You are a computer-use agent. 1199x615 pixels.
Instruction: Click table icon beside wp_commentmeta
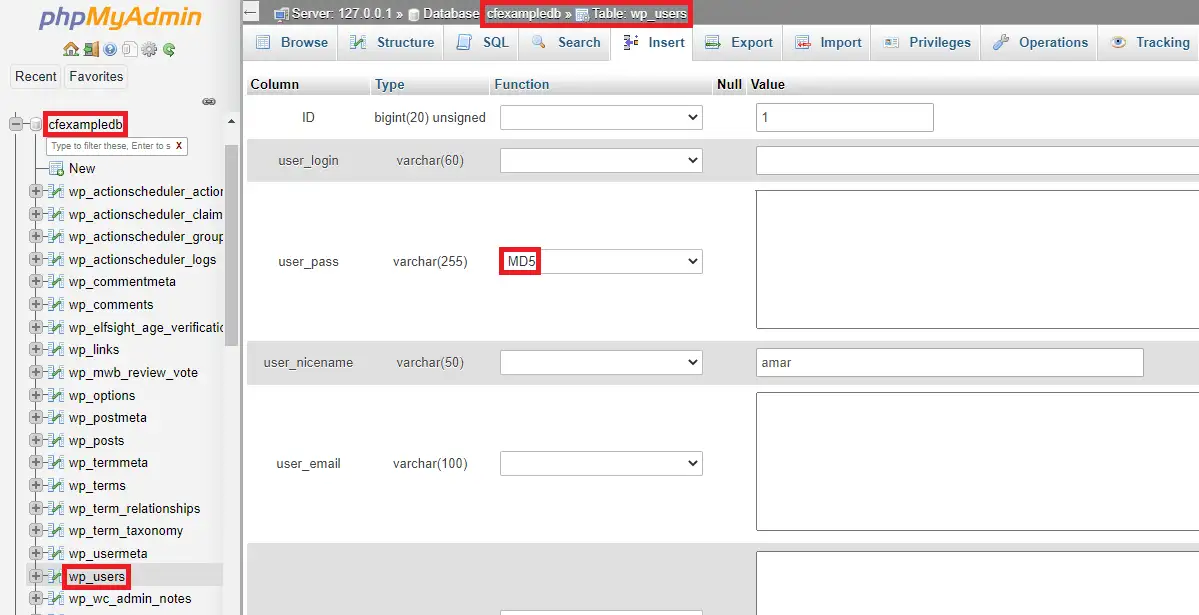coord(55,281)
